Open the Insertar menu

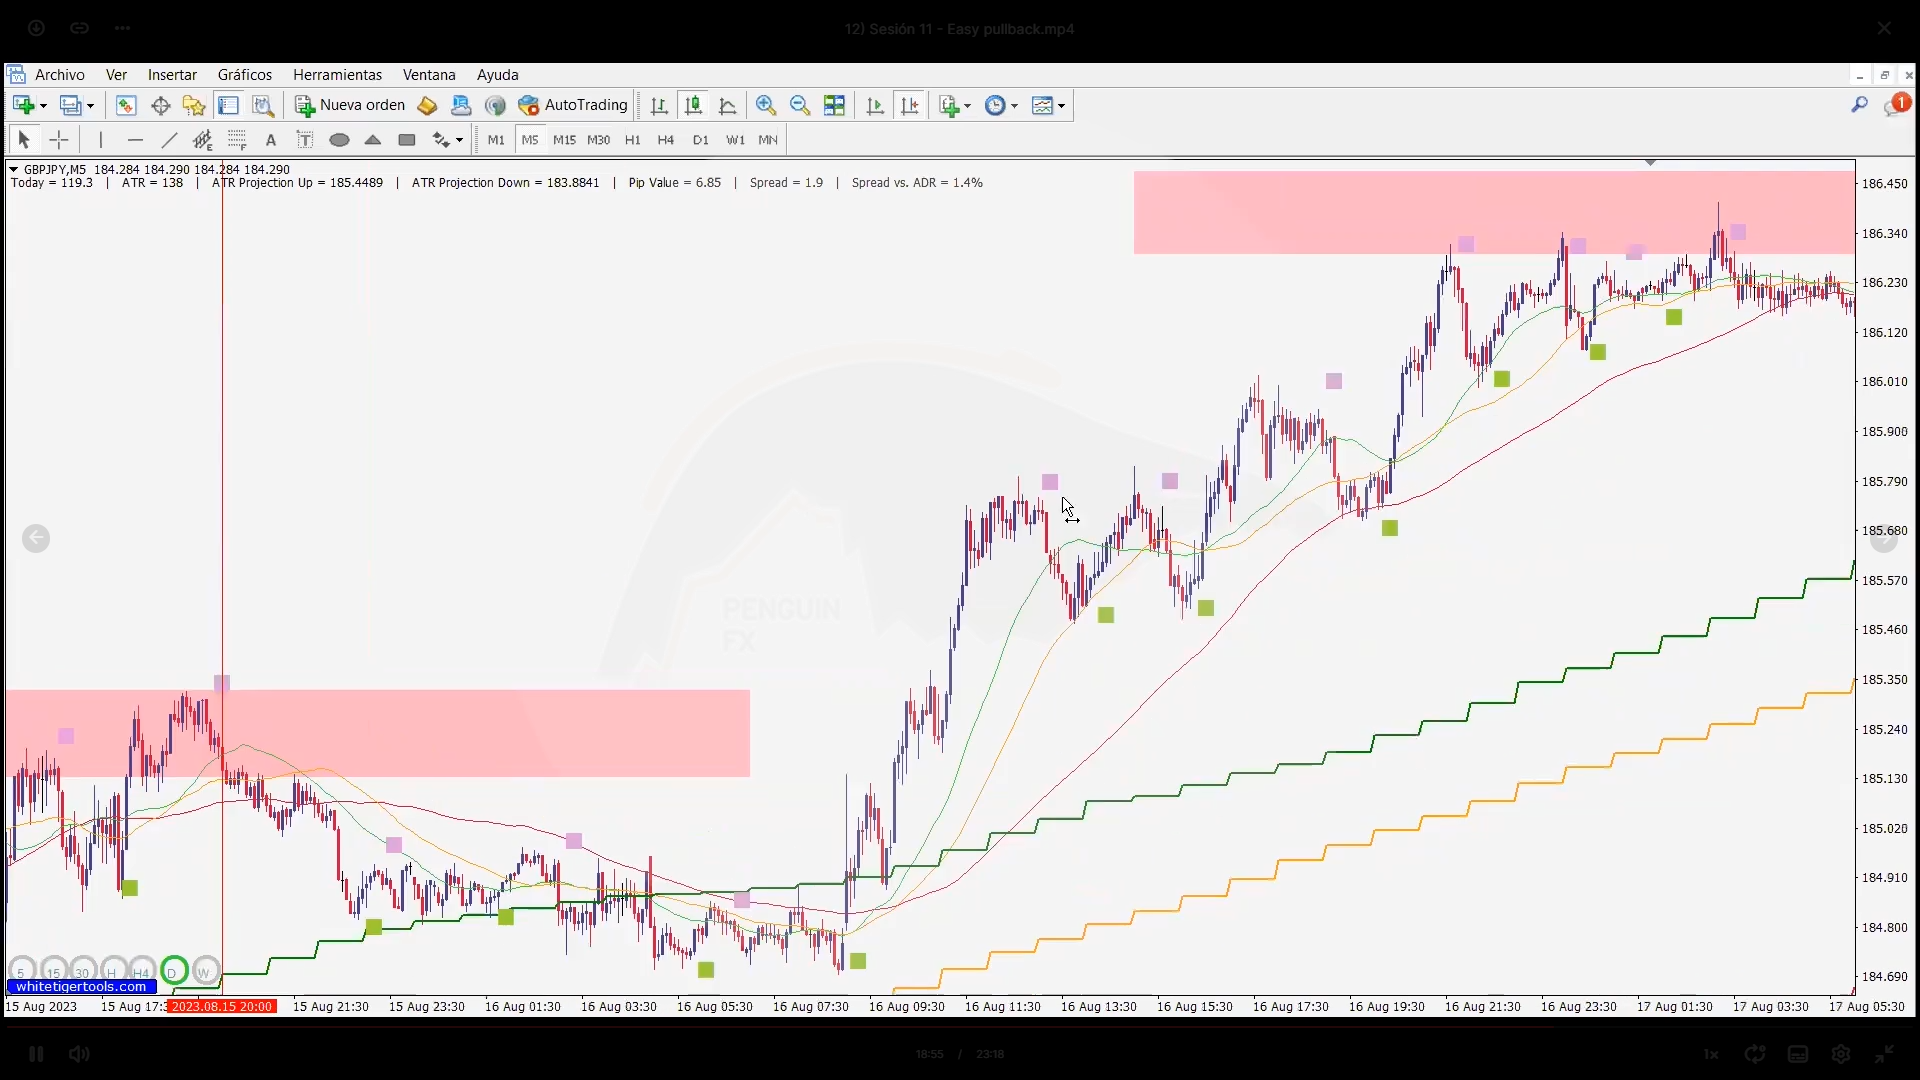pyautogui.click(x=172, y=75)
